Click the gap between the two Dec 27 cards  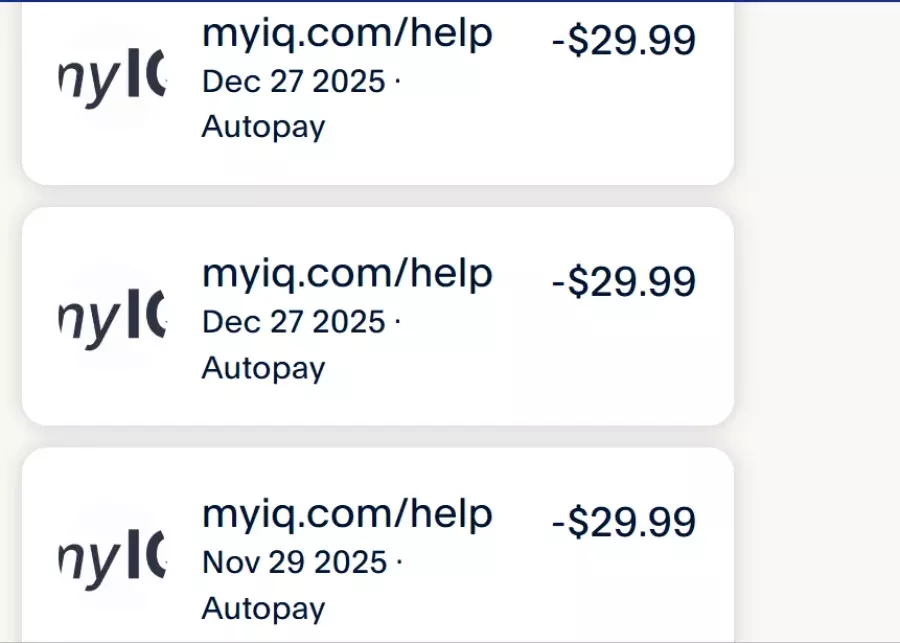378,196
